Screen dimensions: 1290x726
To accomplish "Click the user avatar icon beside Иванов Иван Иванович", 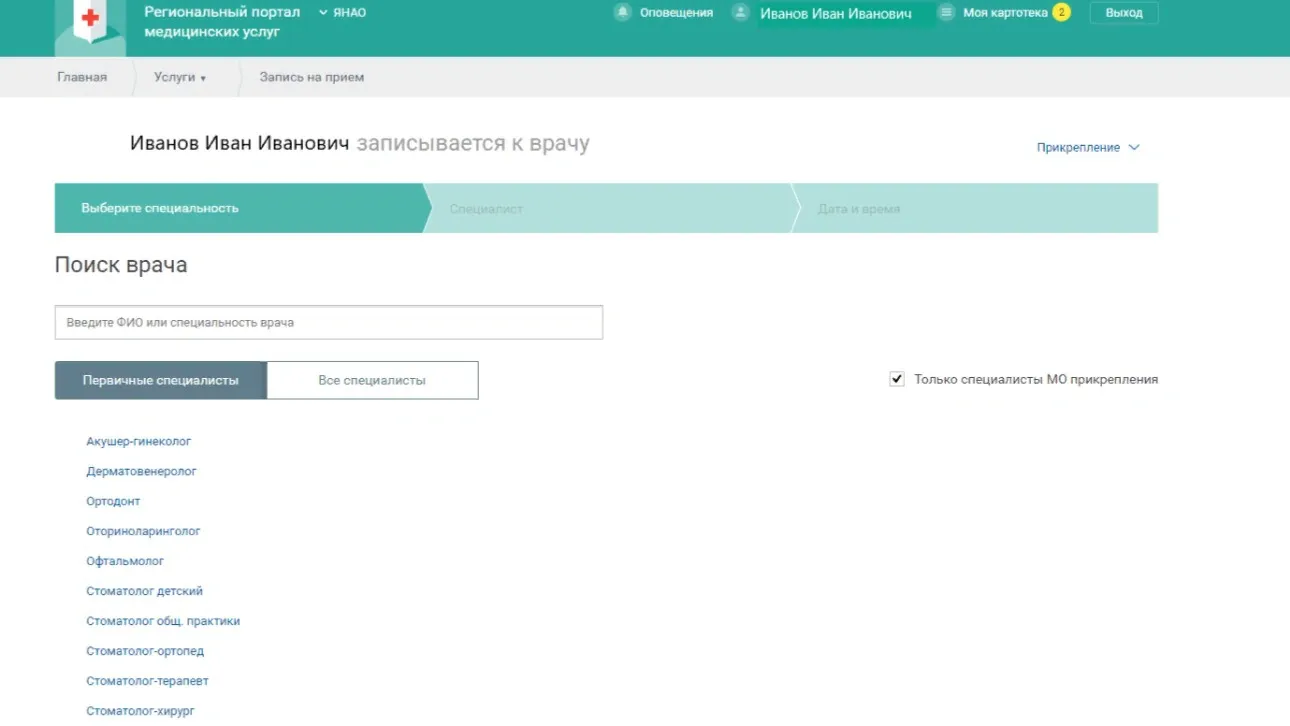I will click(738, 12).
